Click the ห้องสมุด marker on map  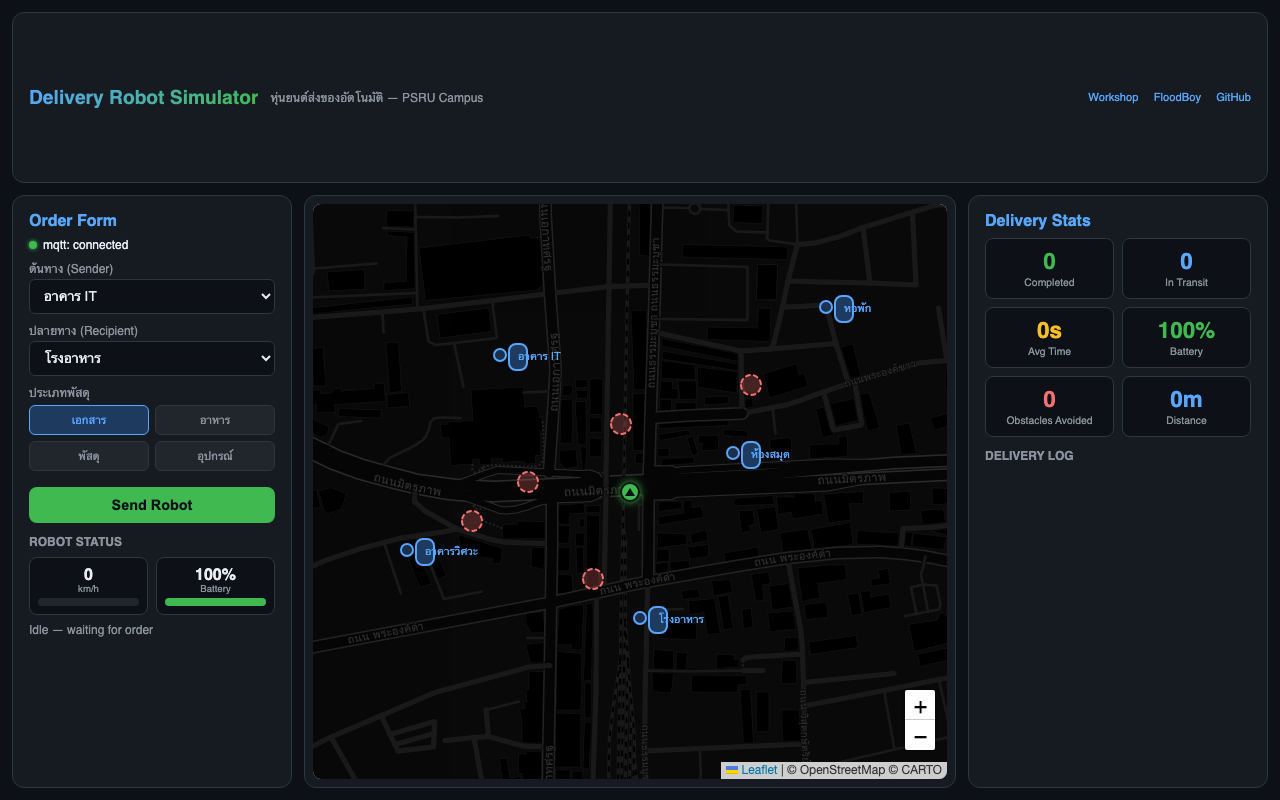point(750,454)
